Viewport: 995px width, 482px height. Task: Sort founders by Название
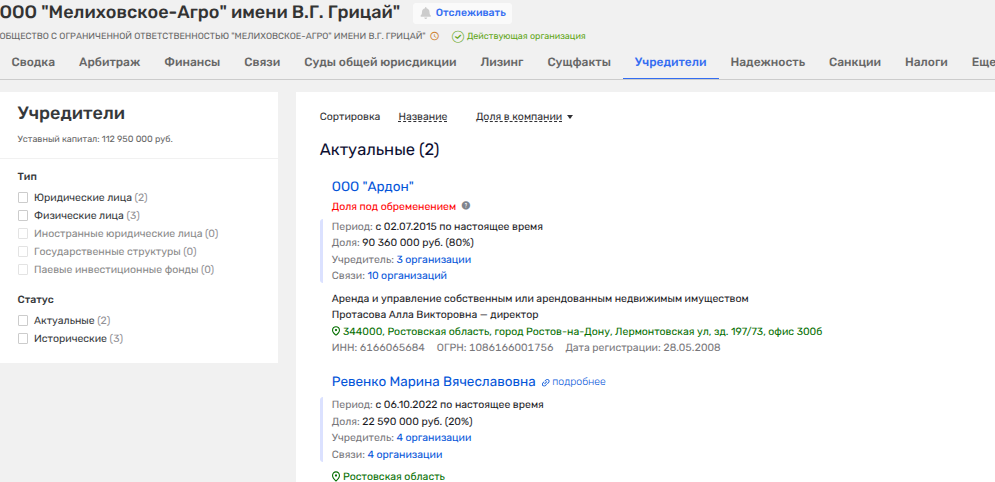tap(422, 117)
